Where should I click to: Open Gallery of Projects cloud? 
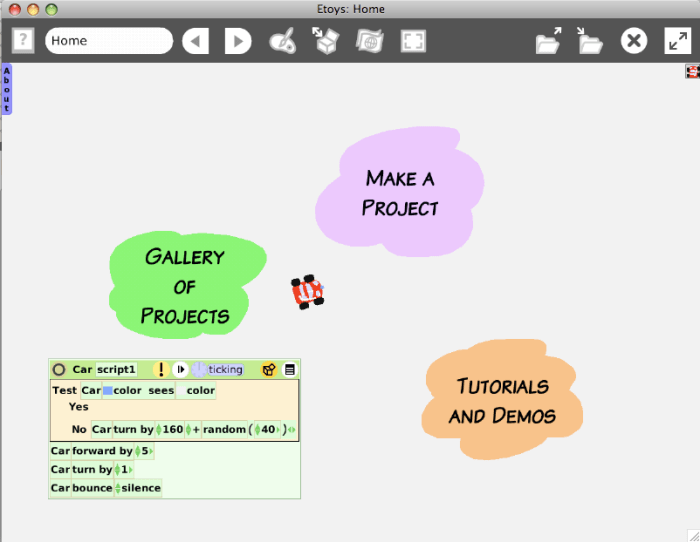point(185,286)
